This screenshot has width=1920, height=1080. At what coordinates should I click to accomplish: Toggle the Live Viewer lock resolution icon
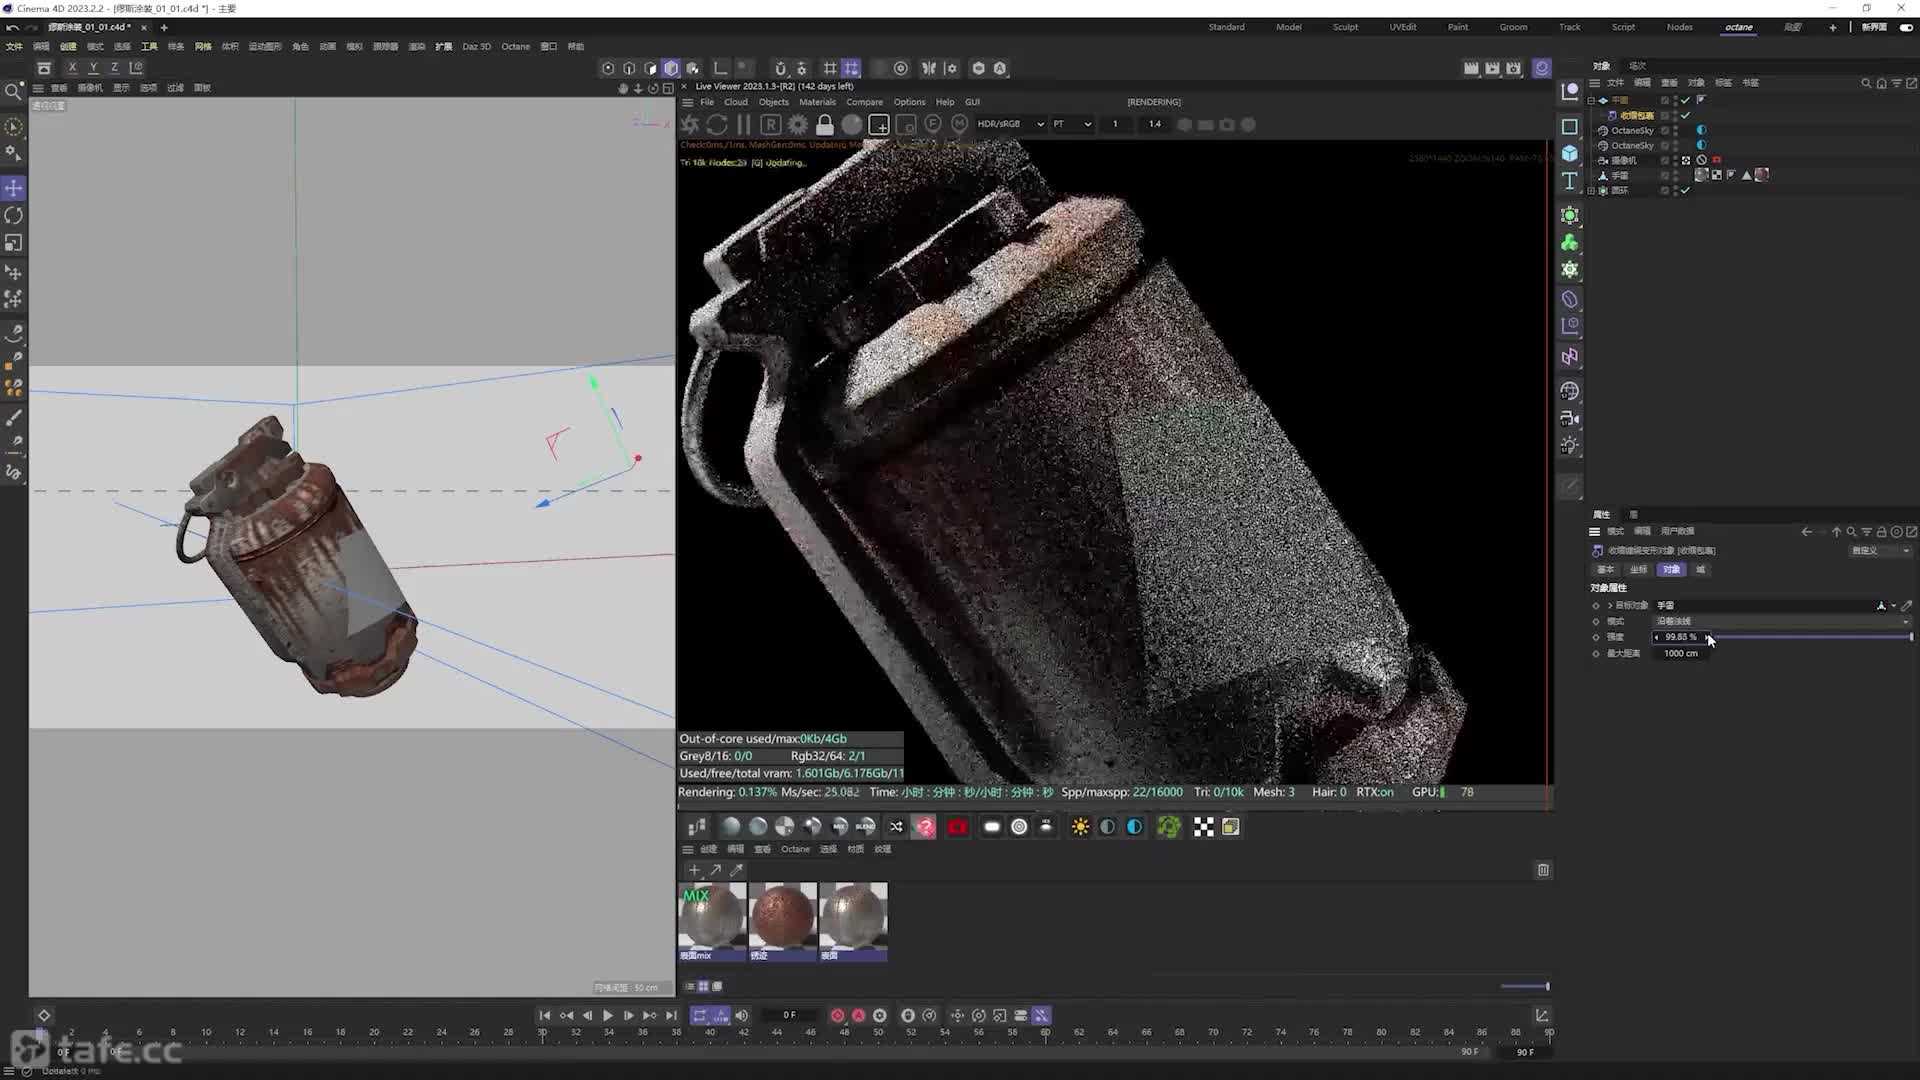(x=825, y=125)
